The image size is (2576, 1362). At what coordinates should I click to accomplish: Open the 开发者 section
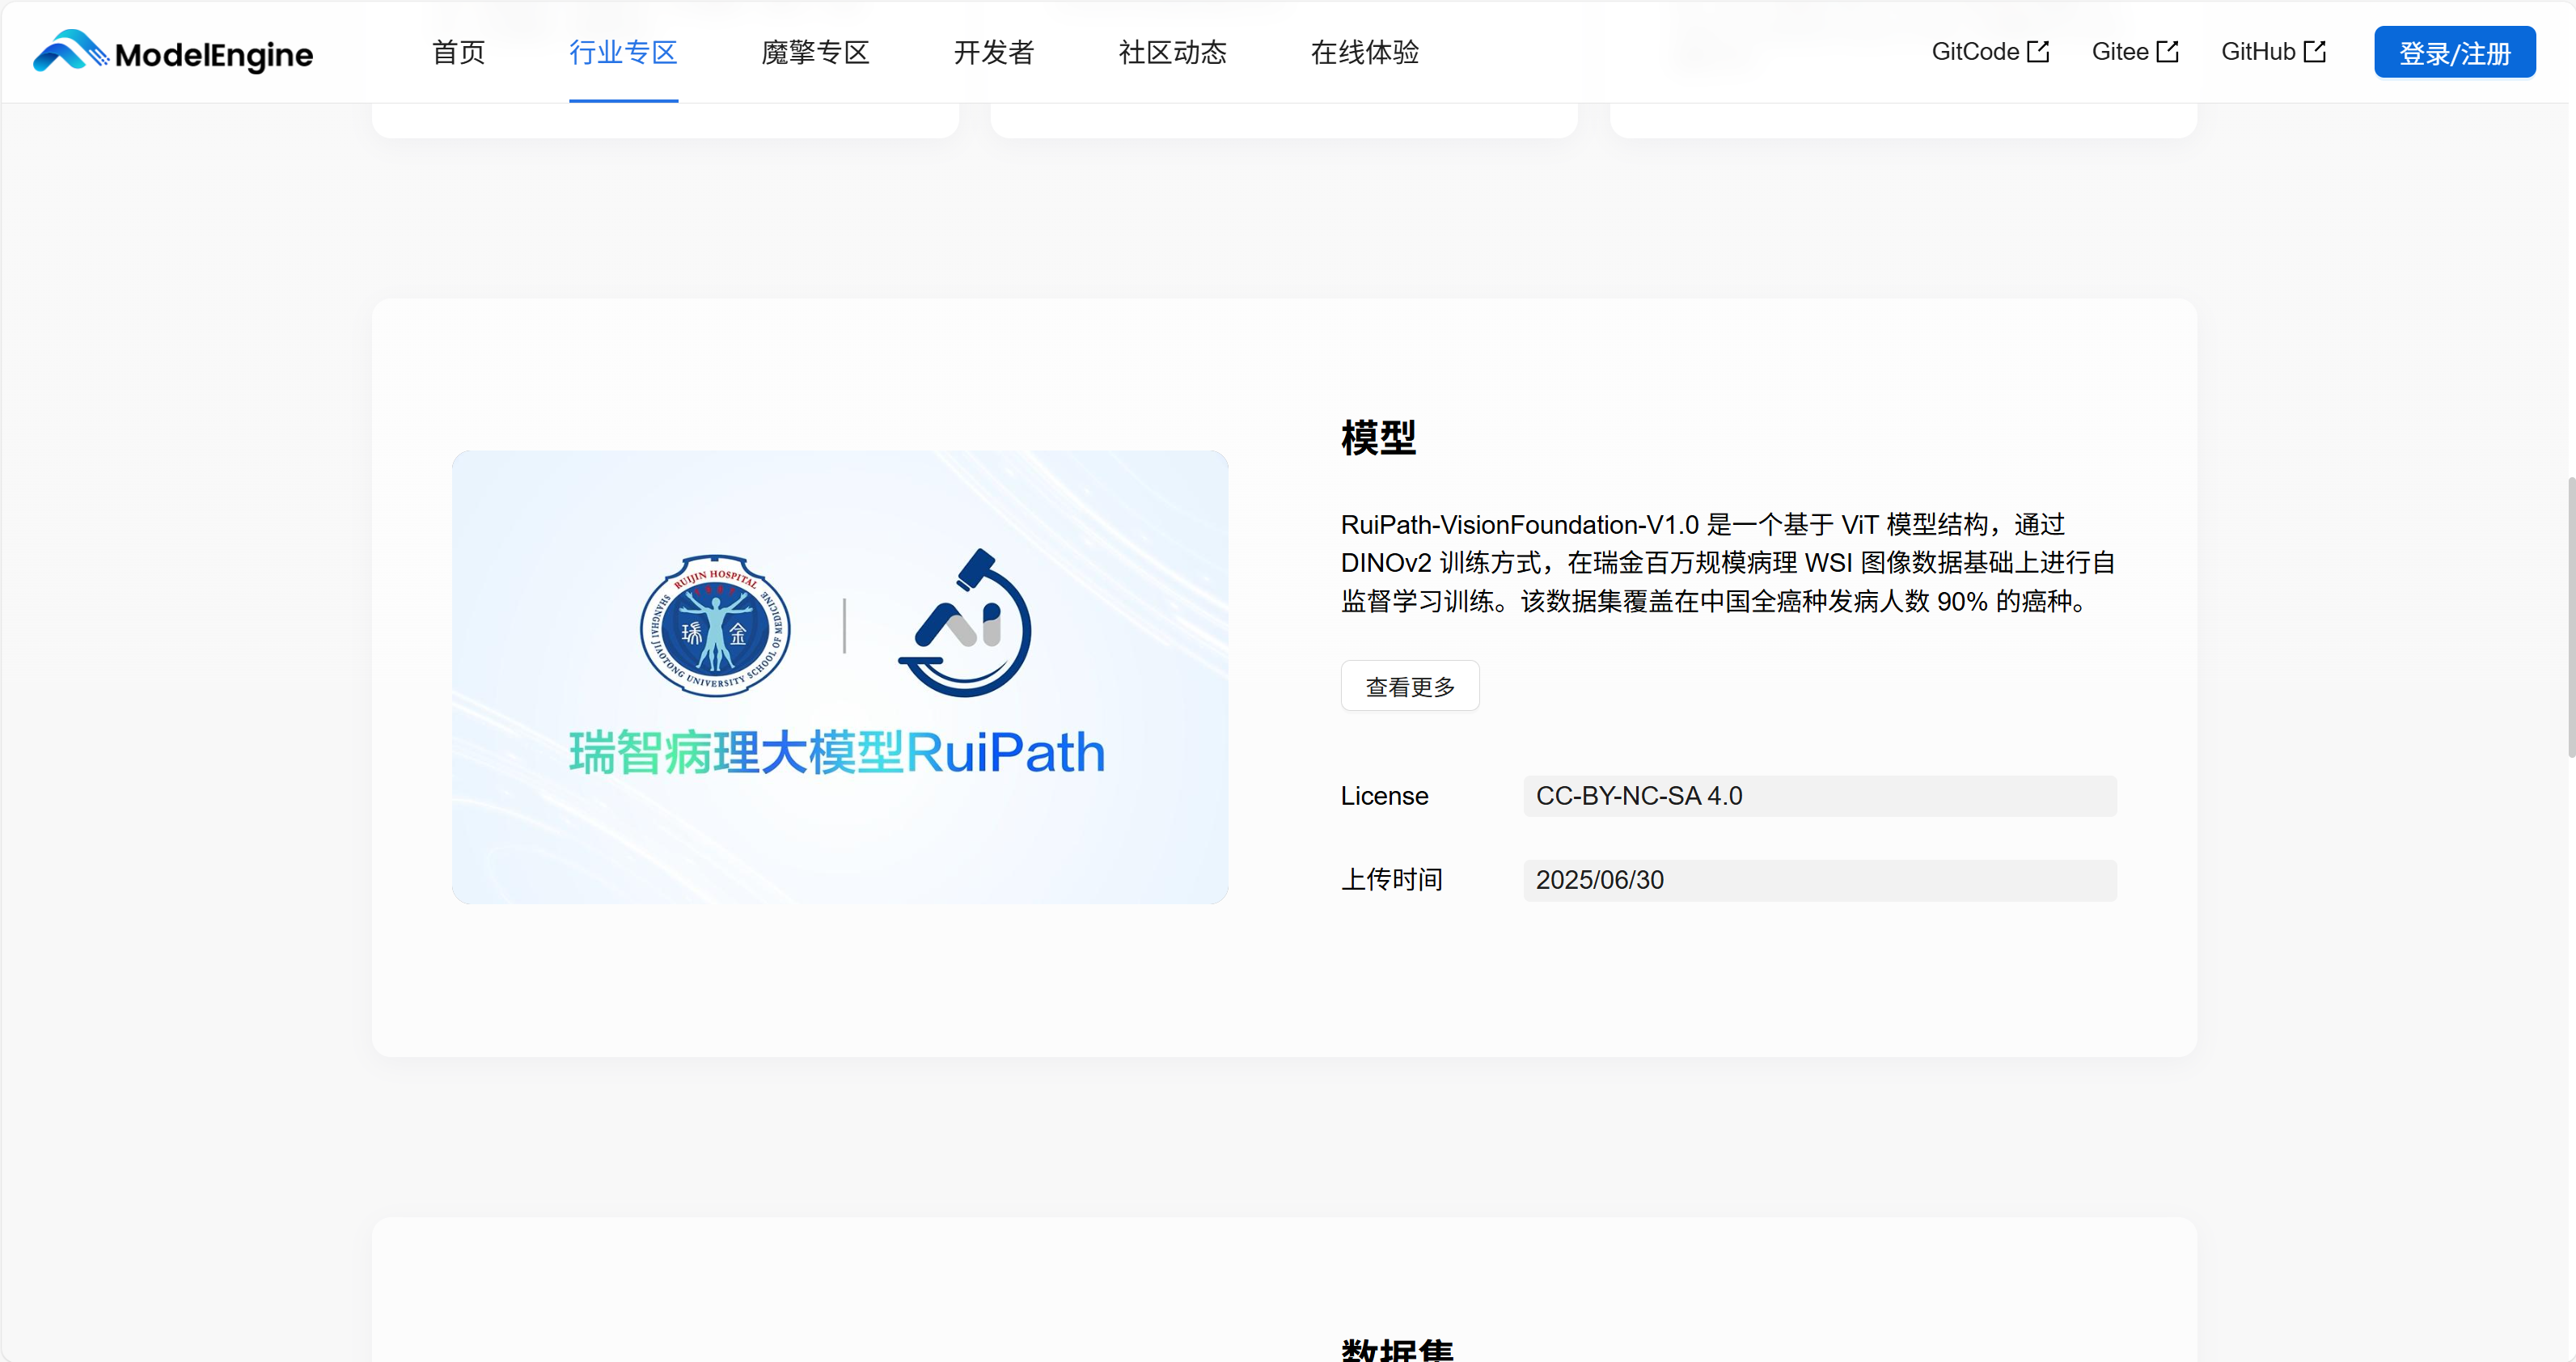995,52
